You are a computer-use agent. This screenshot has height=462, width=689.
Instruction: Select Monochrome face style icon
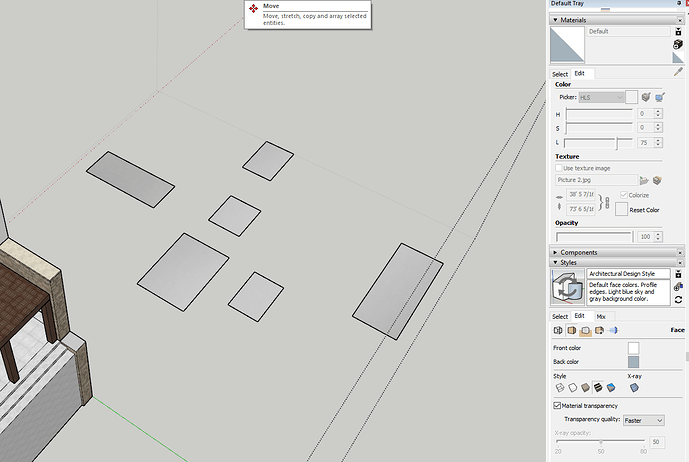point(611,388)
